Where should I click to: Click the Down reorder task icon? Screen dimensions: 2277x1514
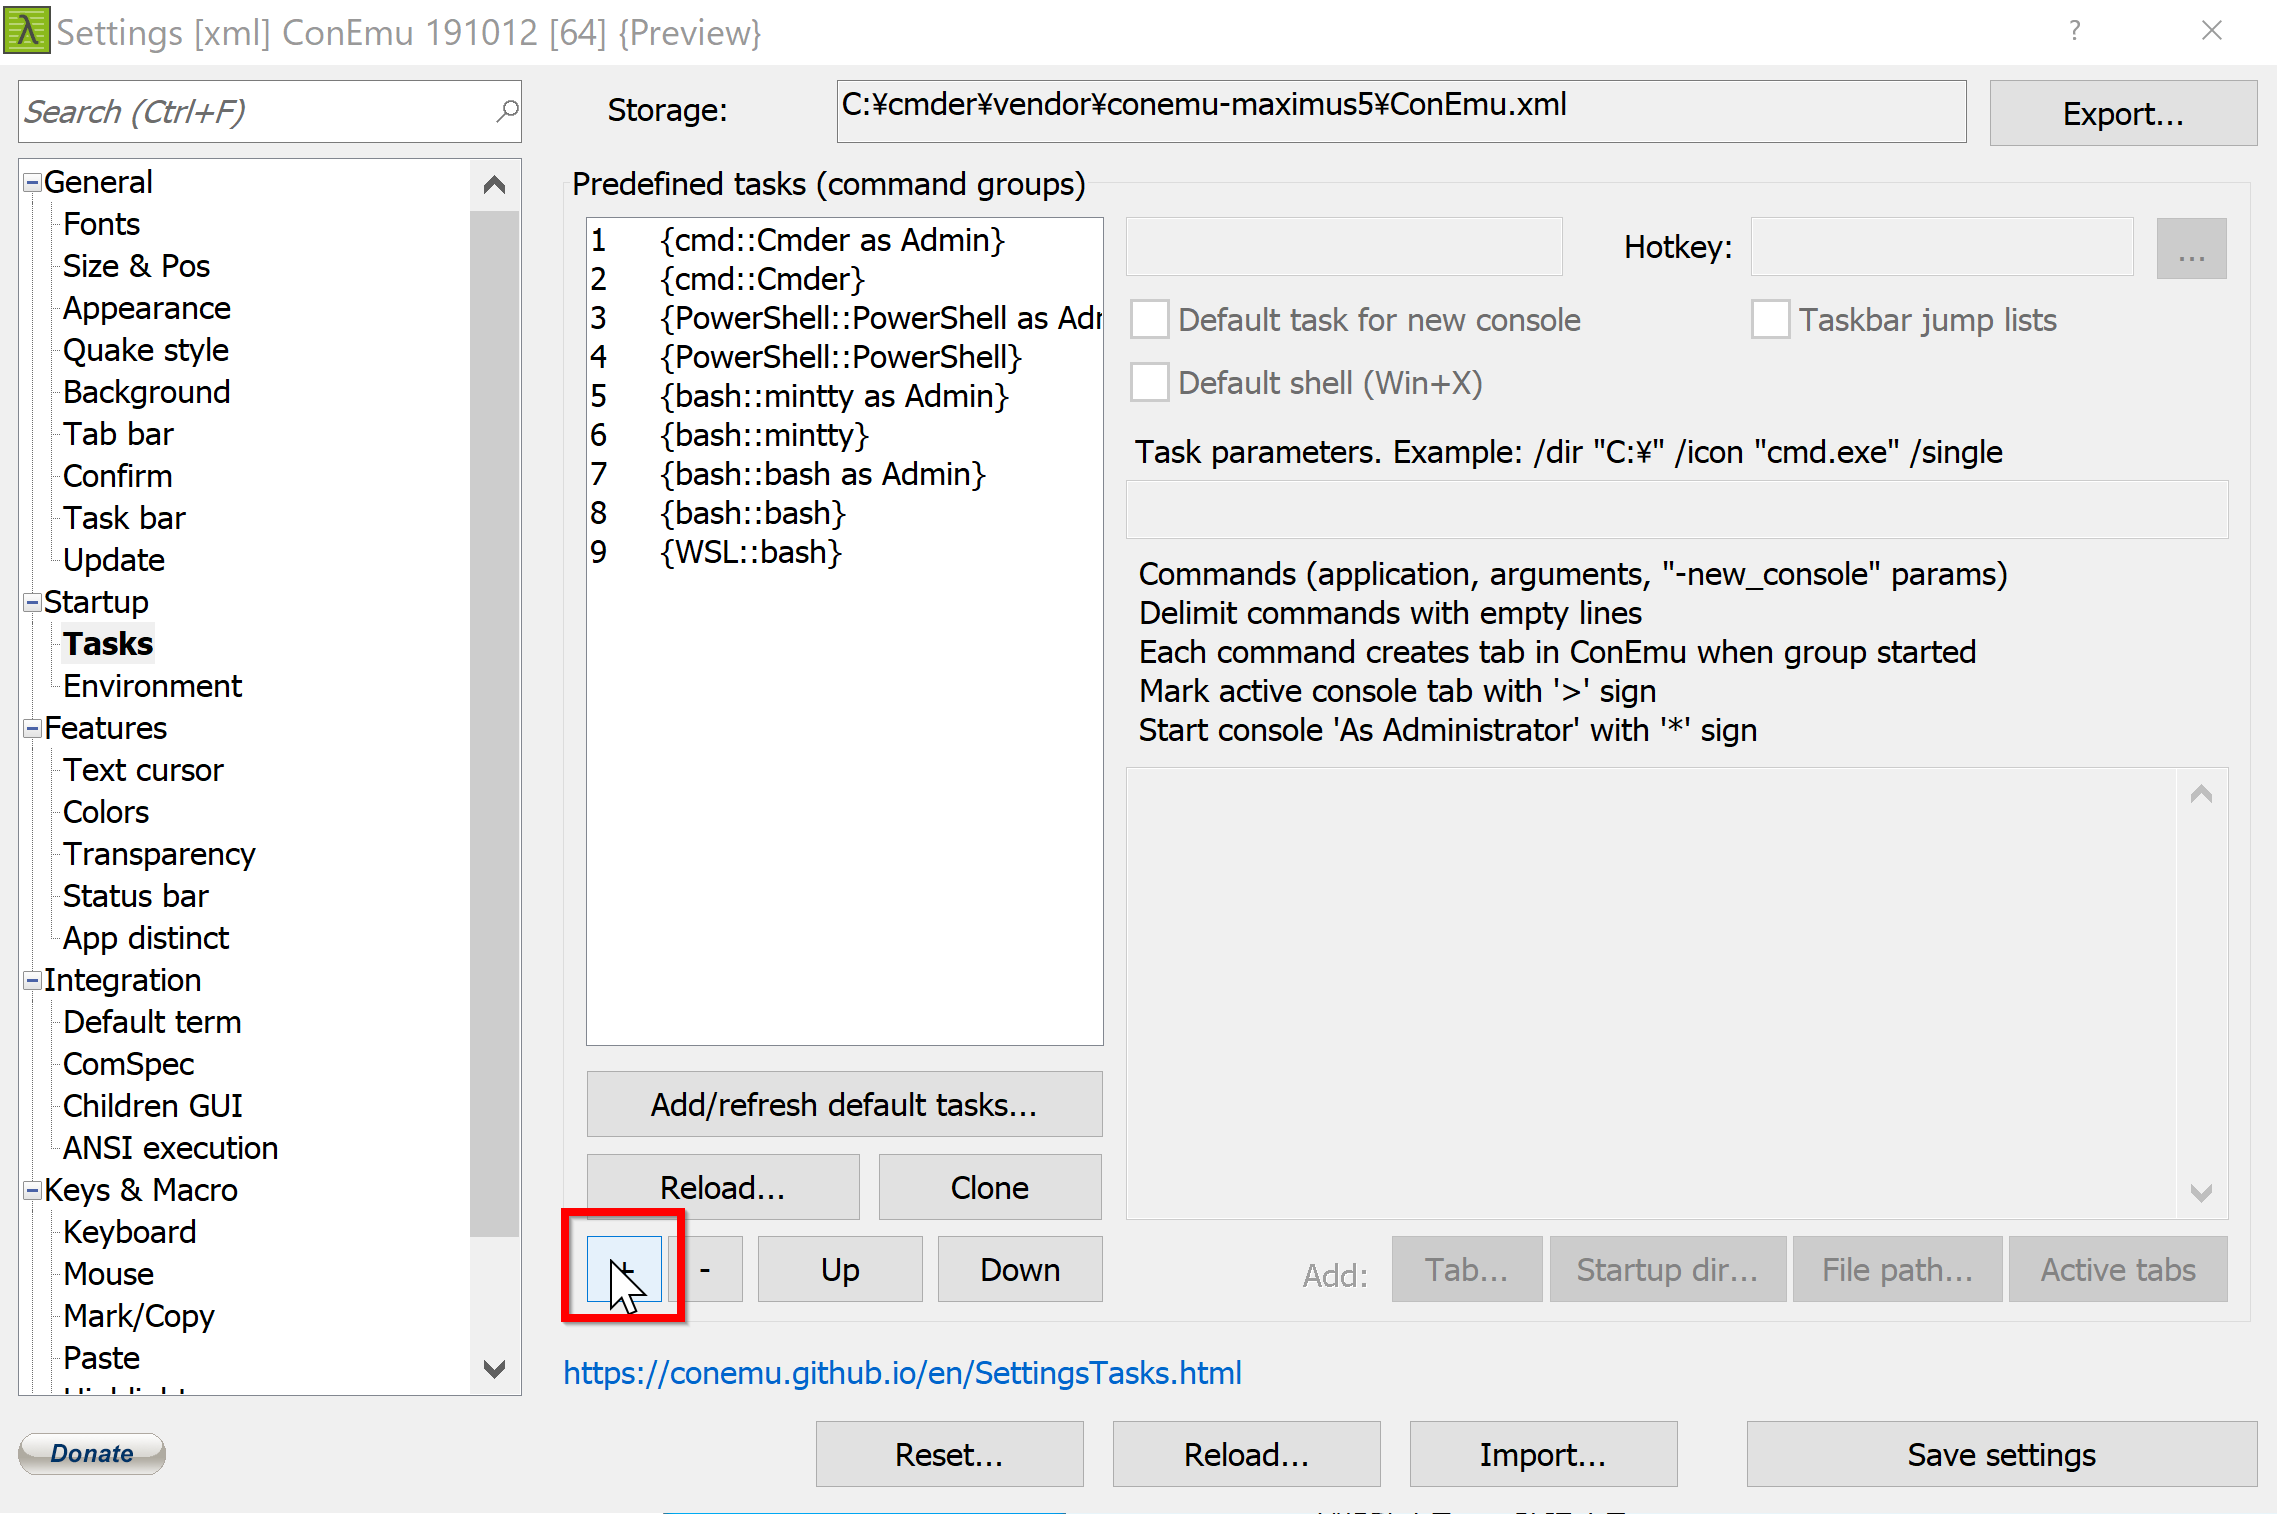click(1017, 1269)
